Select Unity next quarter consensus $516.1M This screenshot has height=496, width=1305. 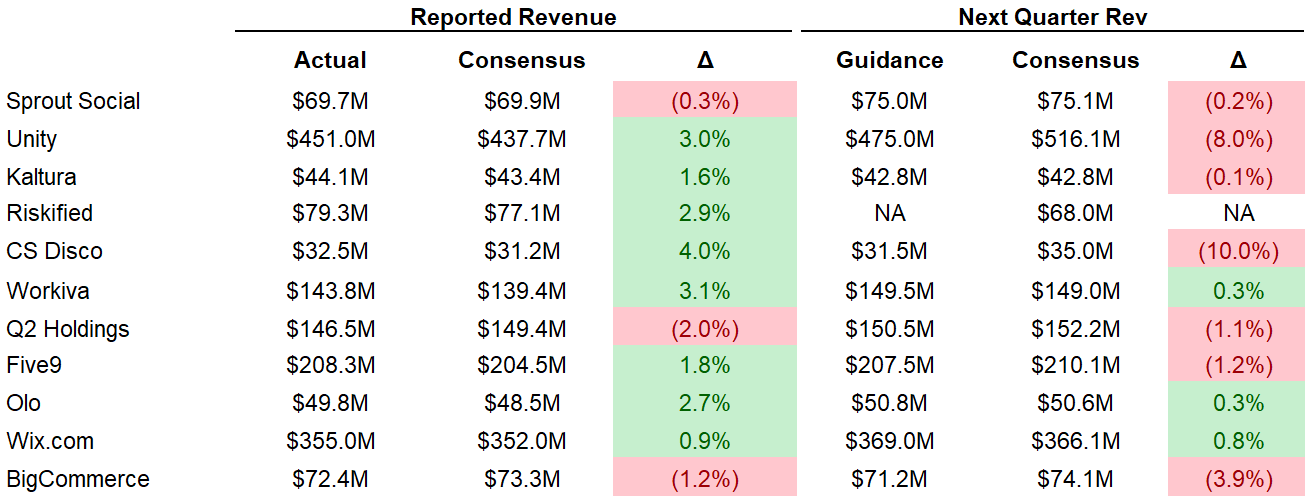pyautogui.click(x=1075, y=139)
